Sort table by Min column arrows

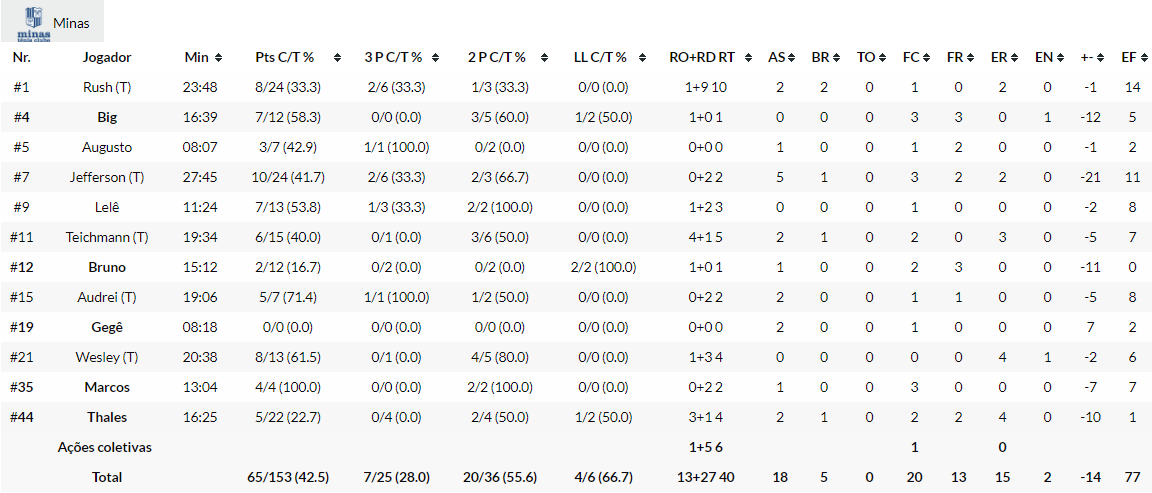[219, 58]
